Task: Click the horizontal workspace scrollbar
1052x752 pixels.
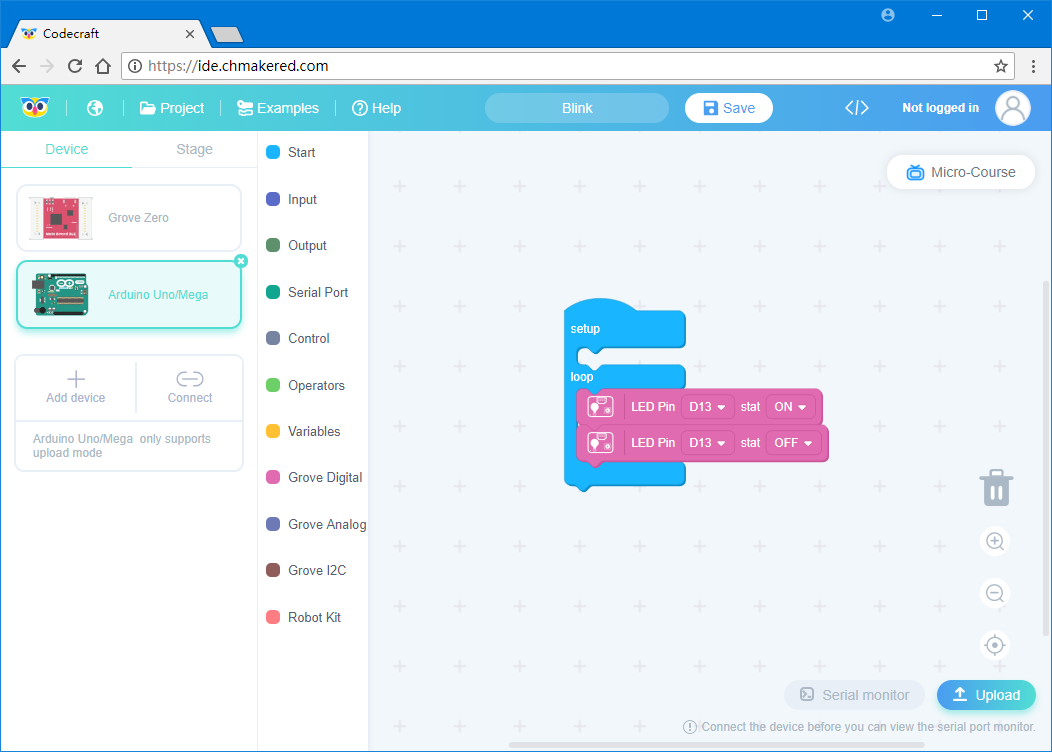Action: pos(717,745)
